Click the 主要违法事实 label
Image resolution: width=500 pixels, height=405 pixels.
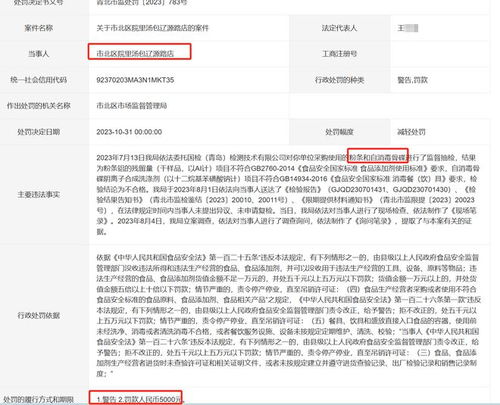pos(38,194)
